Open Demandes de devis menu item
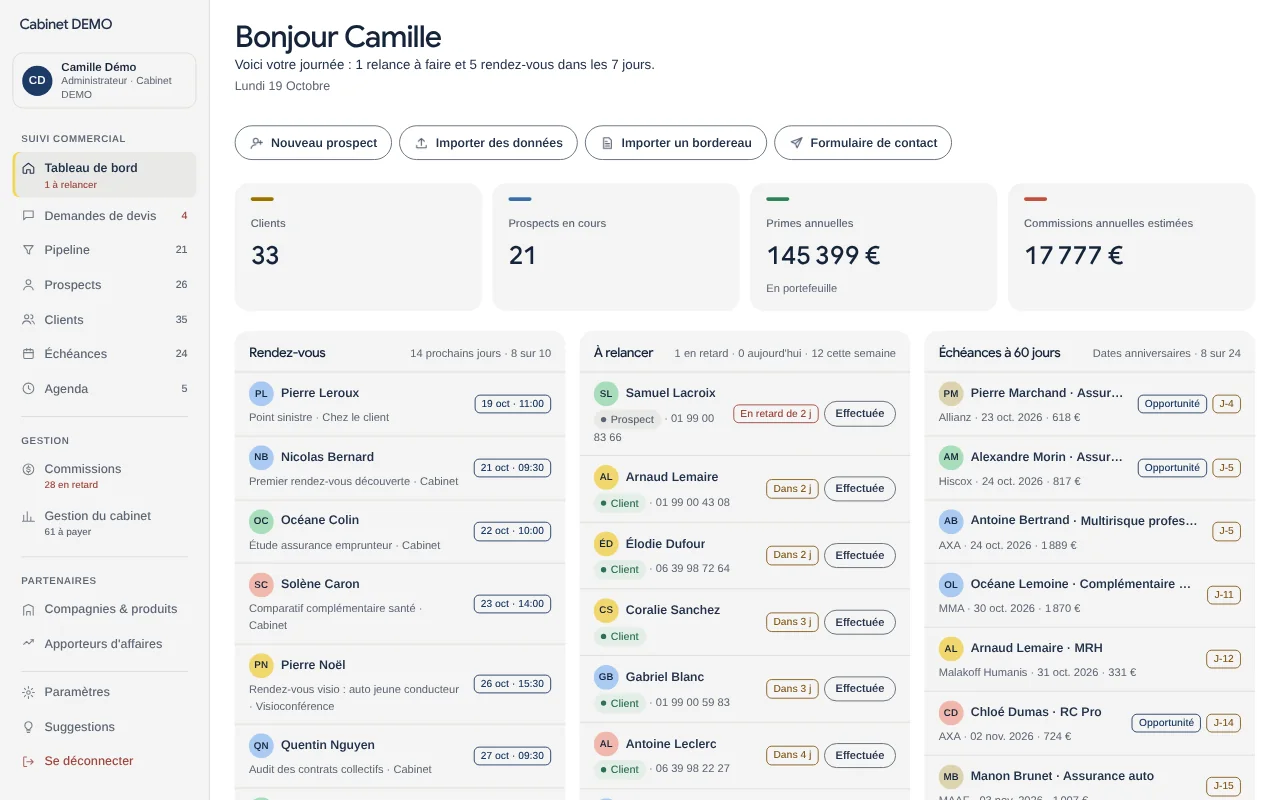Screen dimensions: 1280x800 [x=104, y=215]
